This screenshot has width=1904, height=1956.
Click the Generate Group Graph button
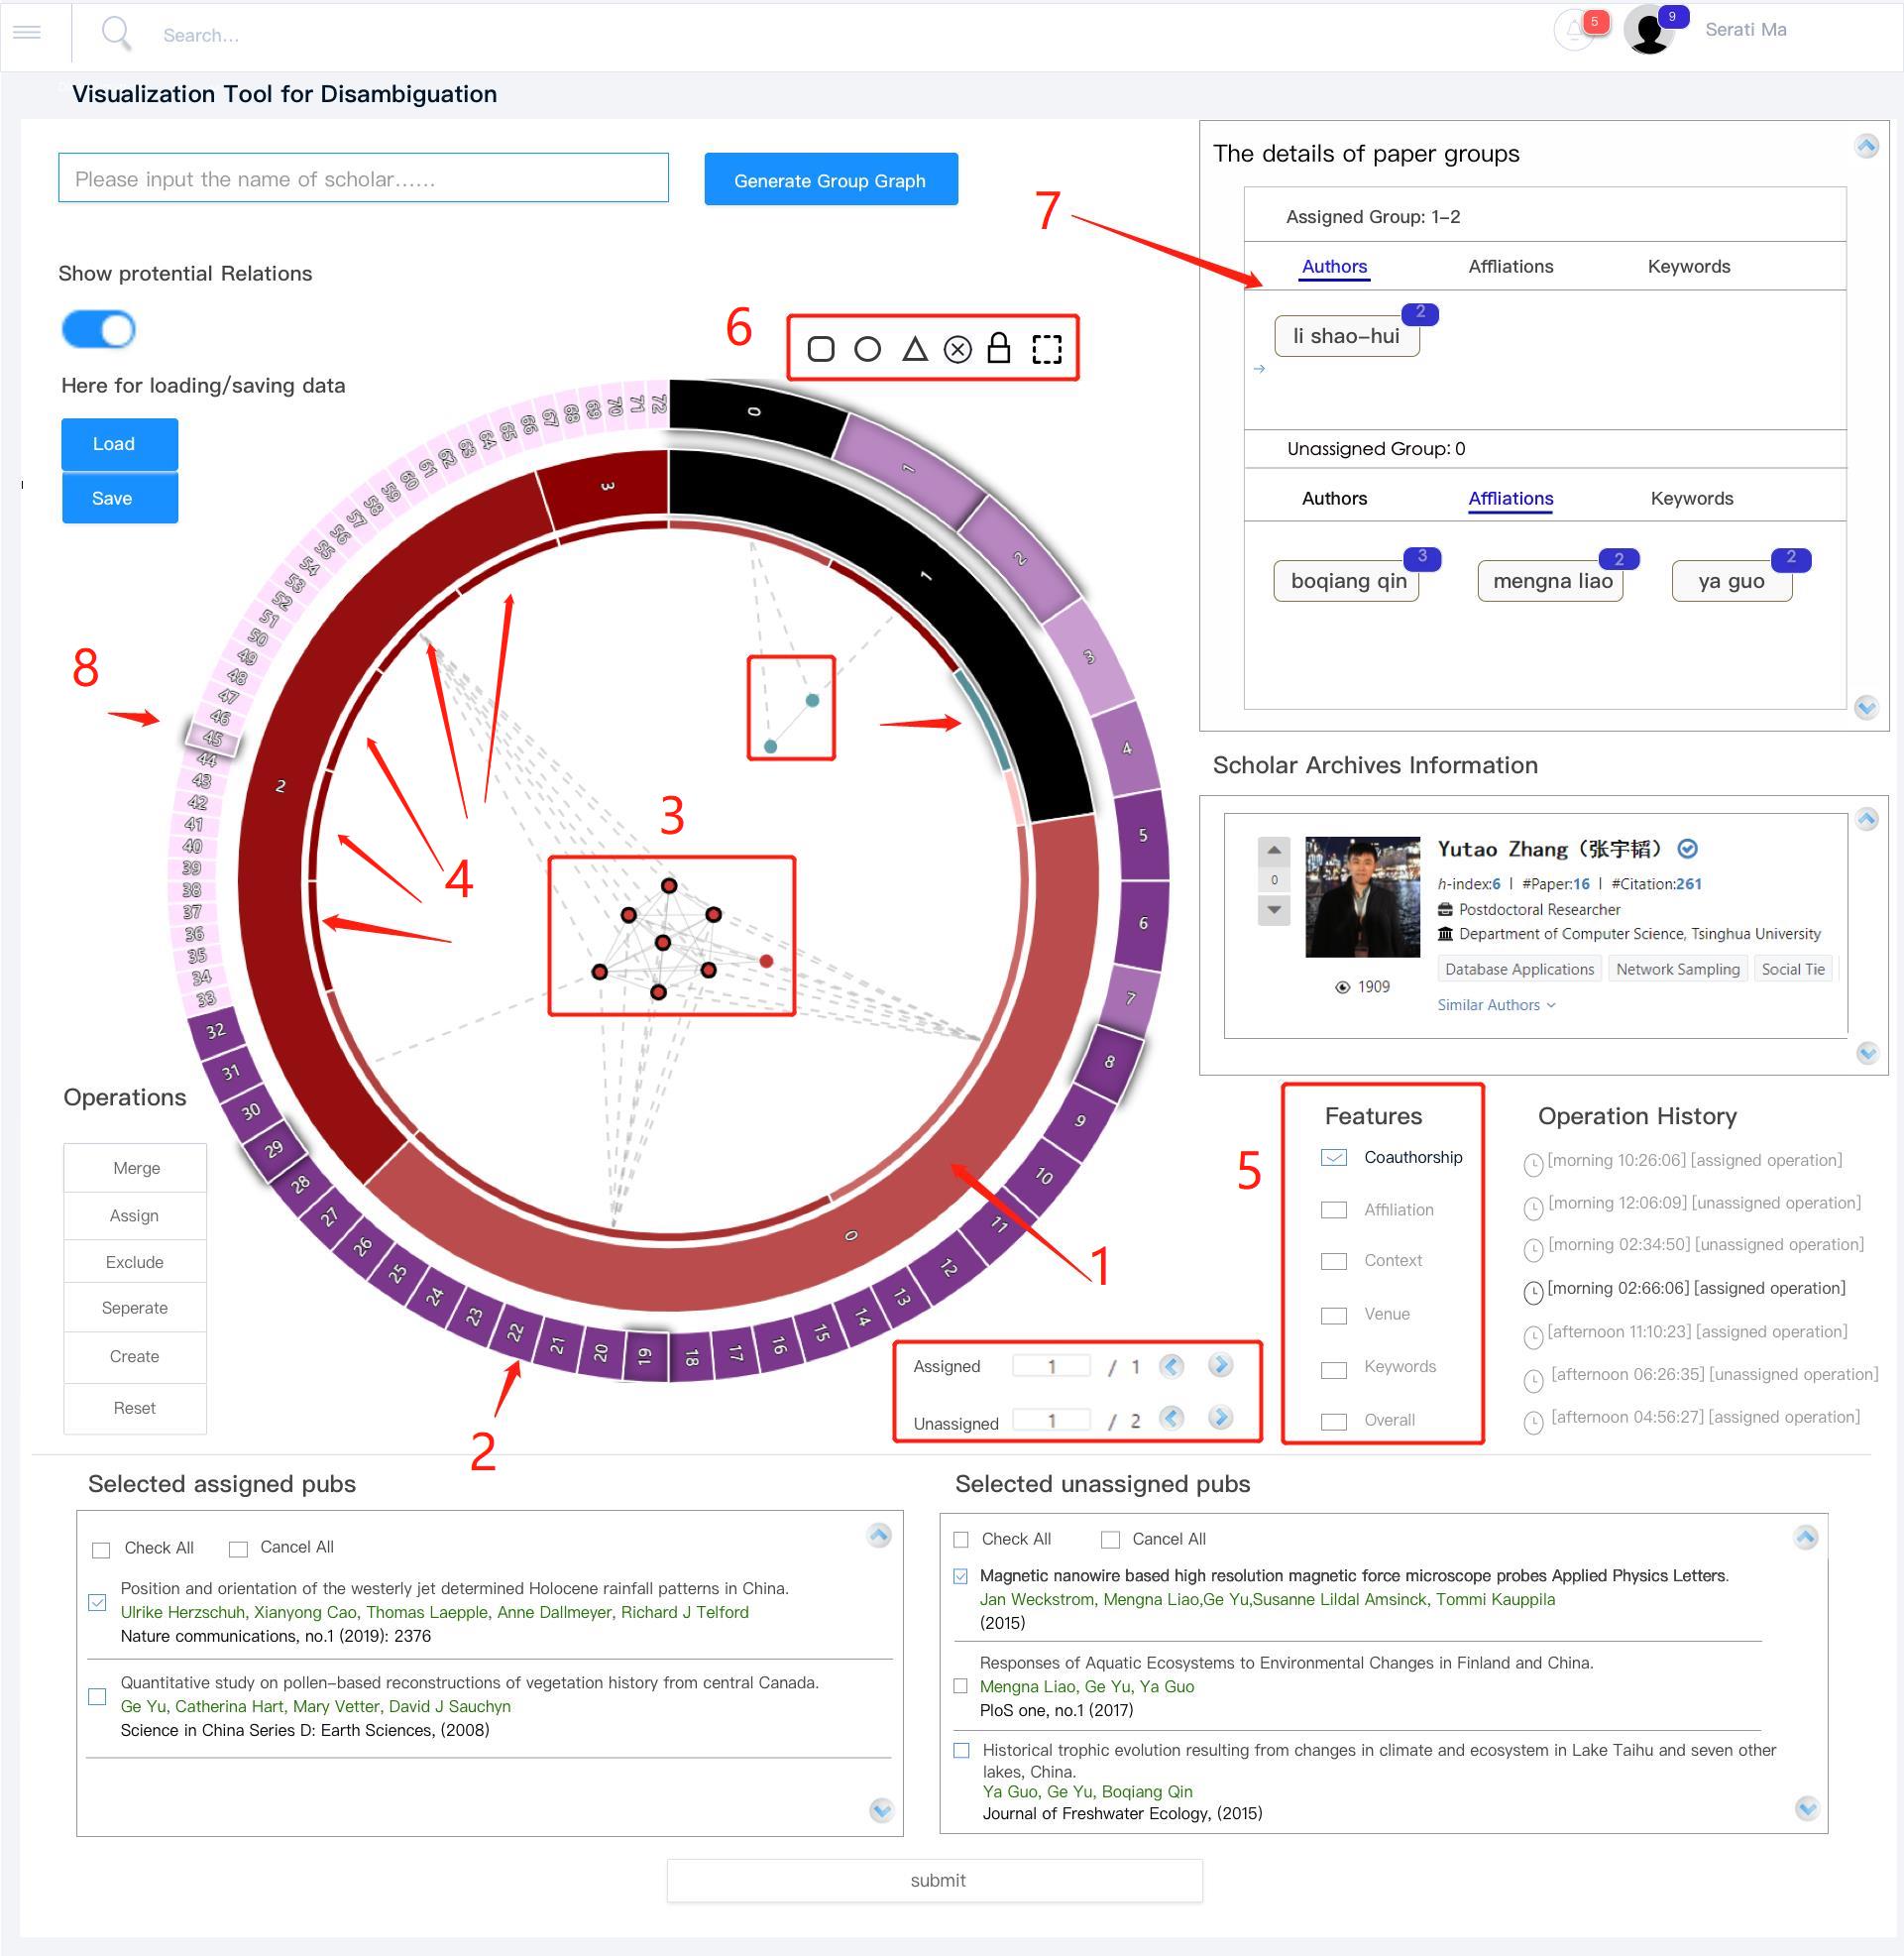[x=830, y=180]
